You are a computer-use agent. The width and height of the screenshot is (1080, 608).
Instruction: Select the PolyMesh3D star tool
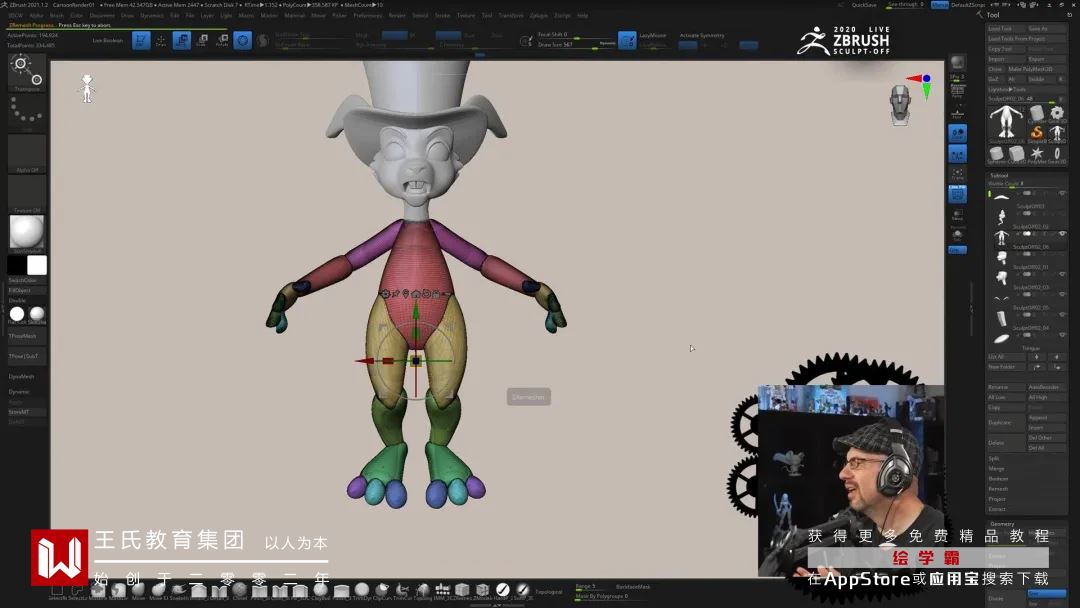(1037, 154)
